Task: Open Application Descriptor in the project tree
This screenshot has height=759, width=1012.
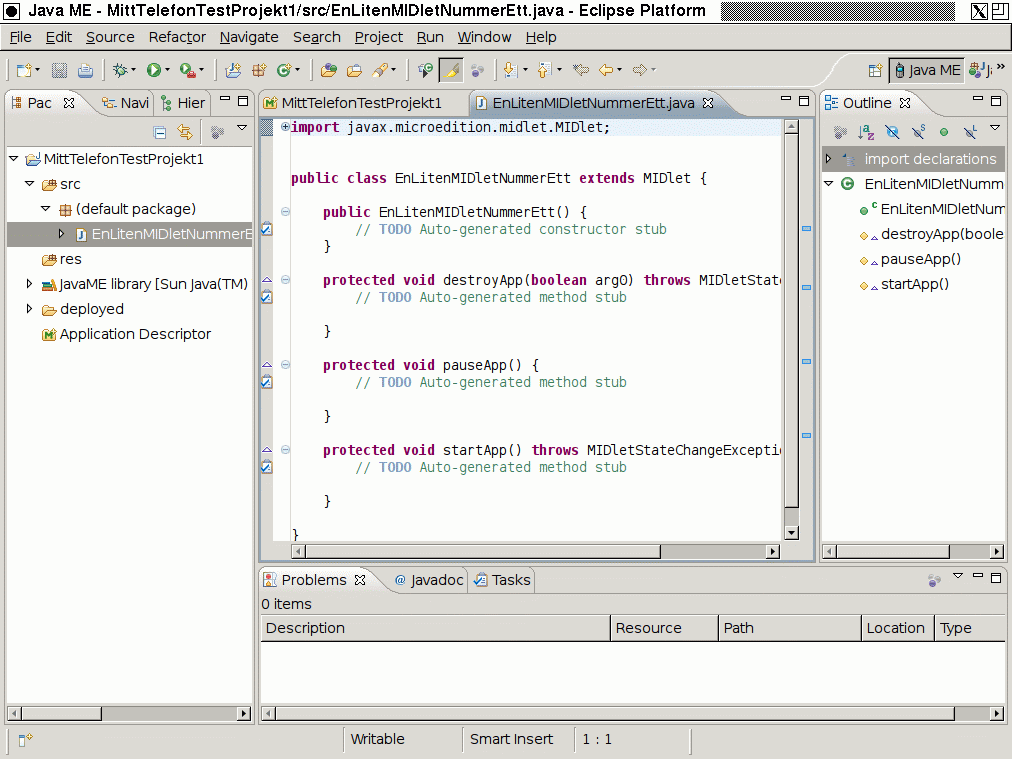Action: (135, 334)
